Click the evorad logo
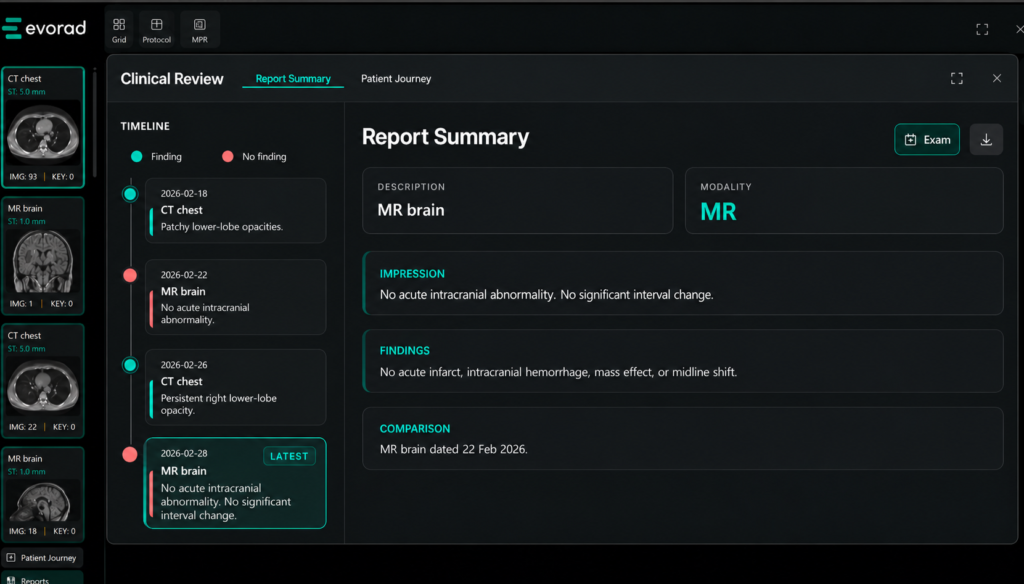Viewport: 1024px width, 584px height. [x=44, y=28]
